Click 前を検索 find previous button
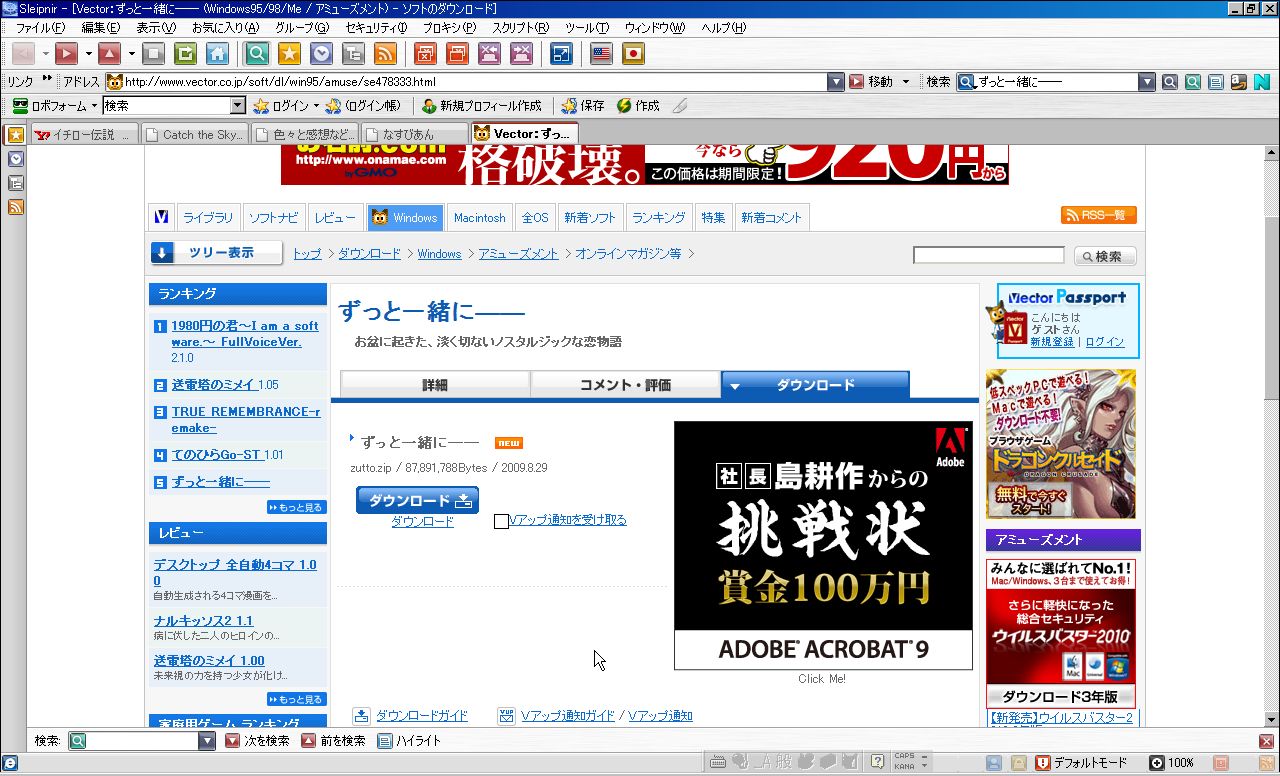1280x776 pixels. tap(333, 741)
